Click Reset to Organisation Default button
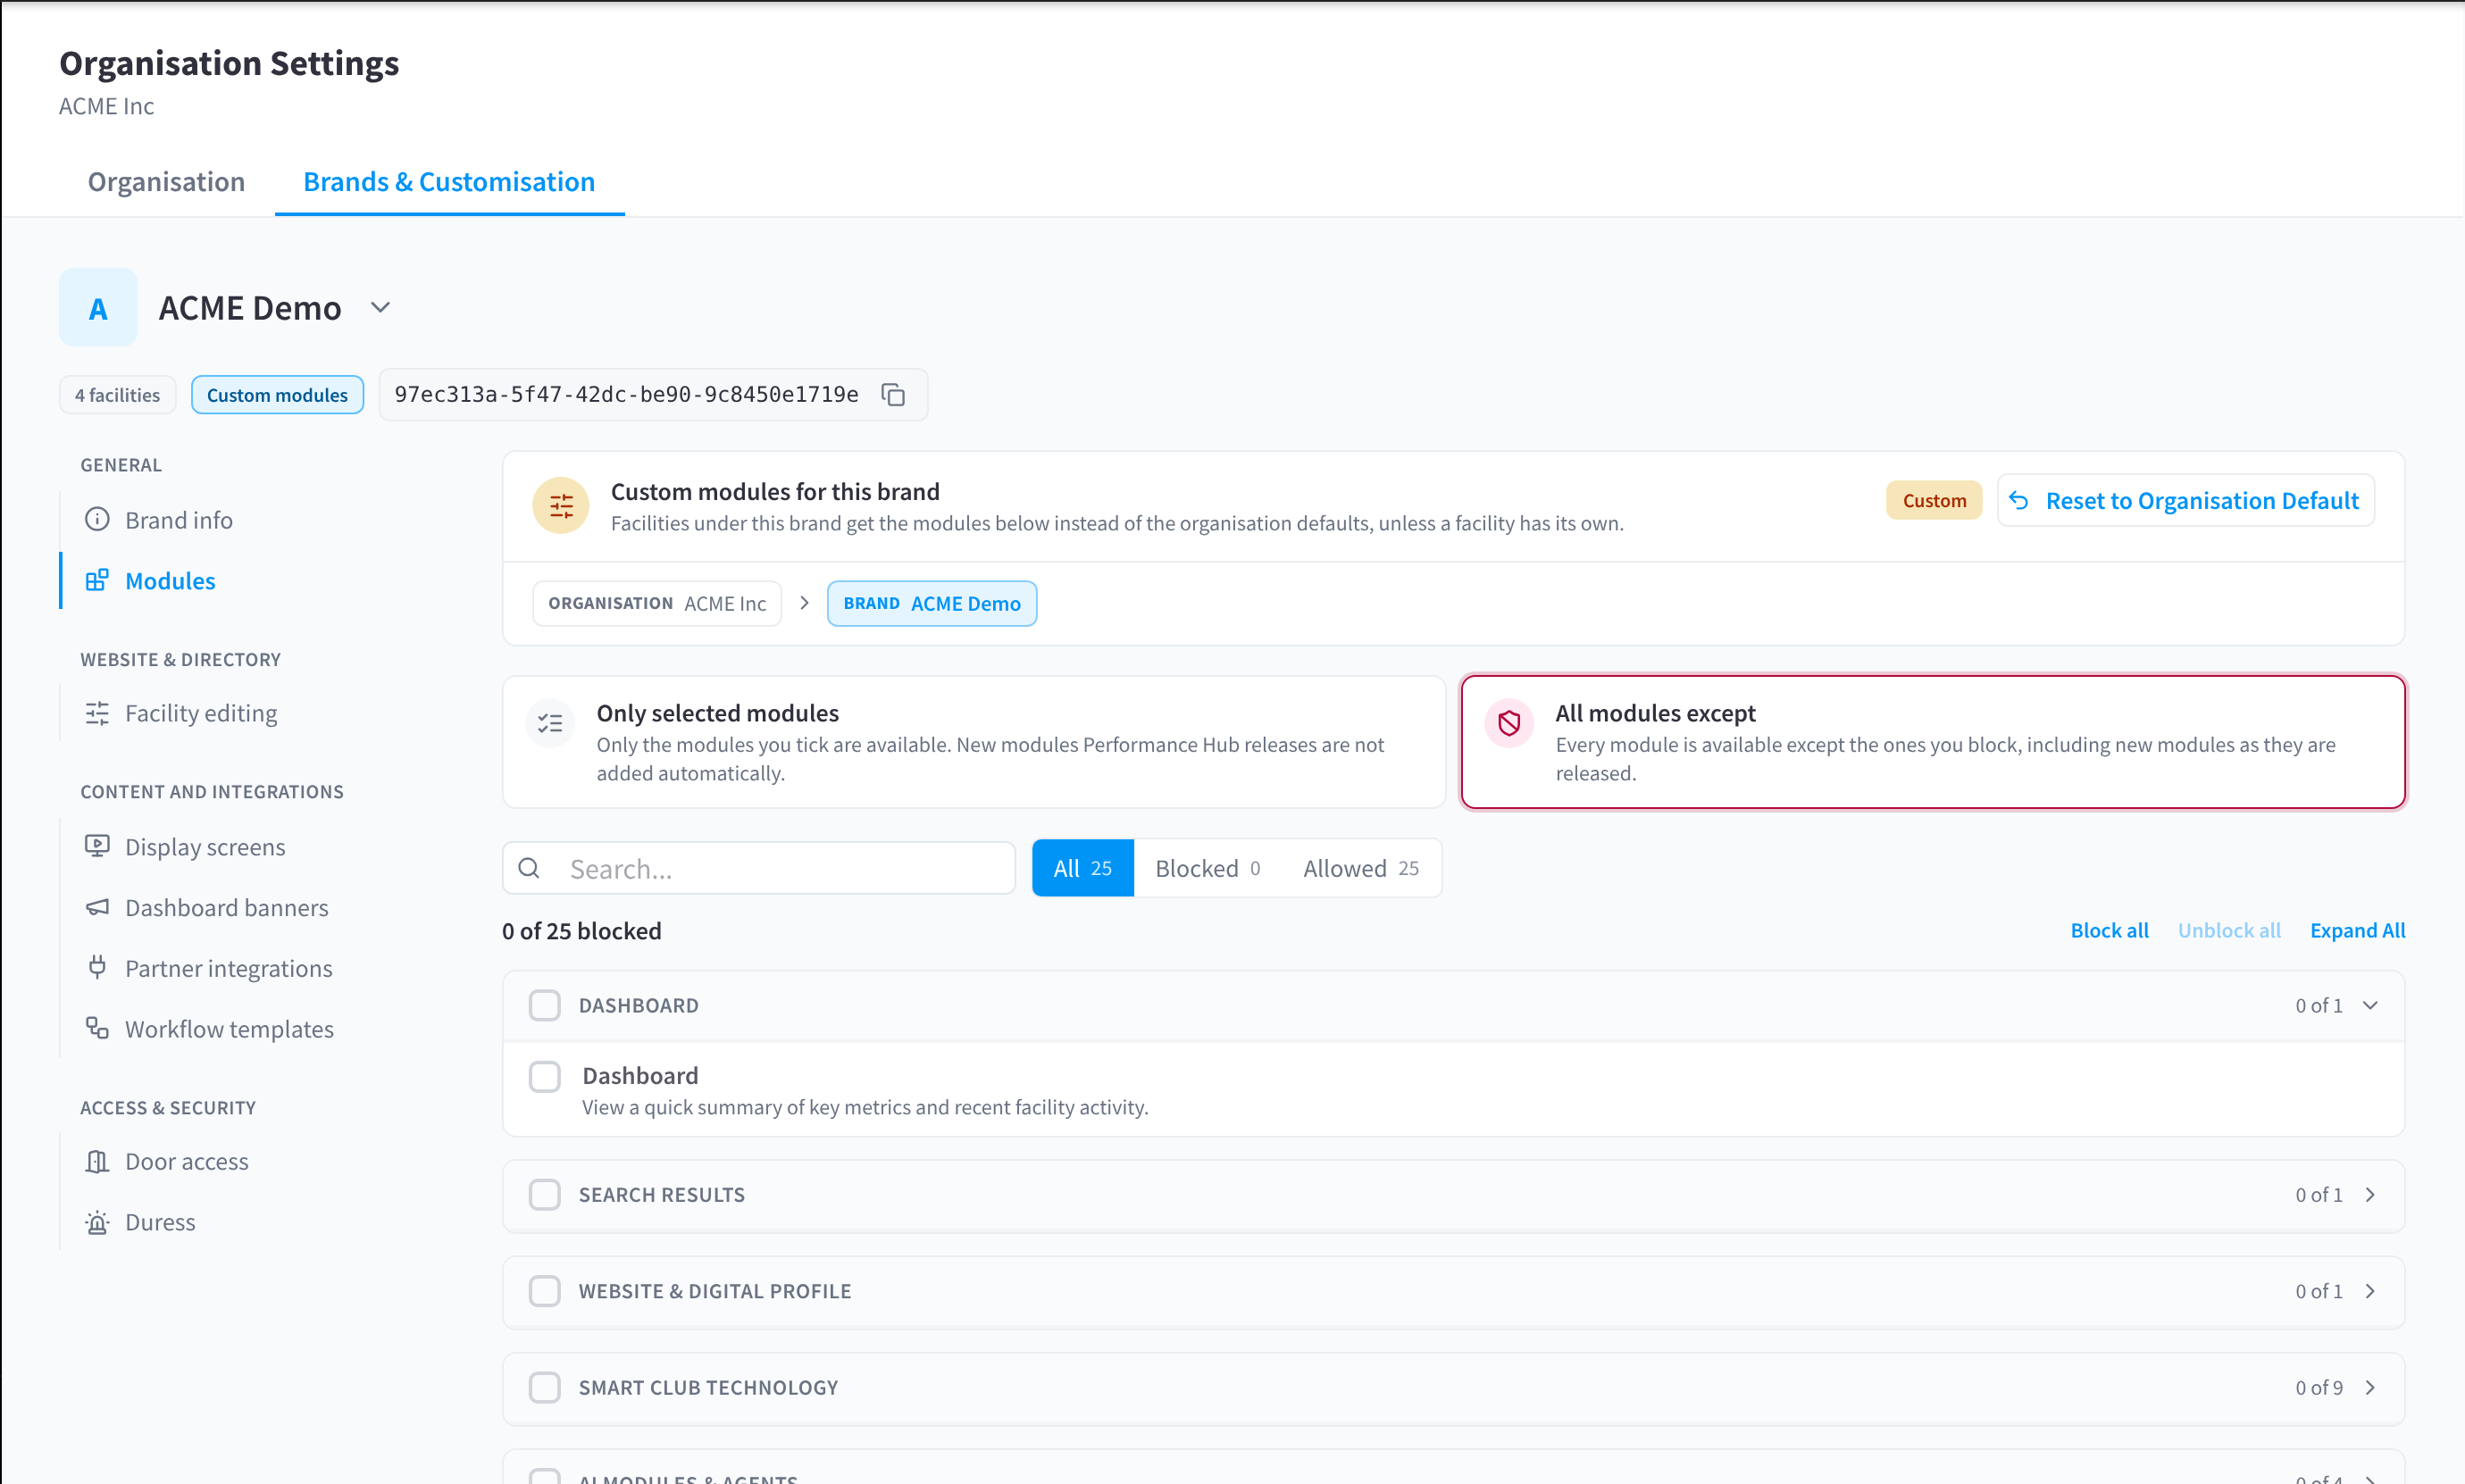 pos(2186,501)
